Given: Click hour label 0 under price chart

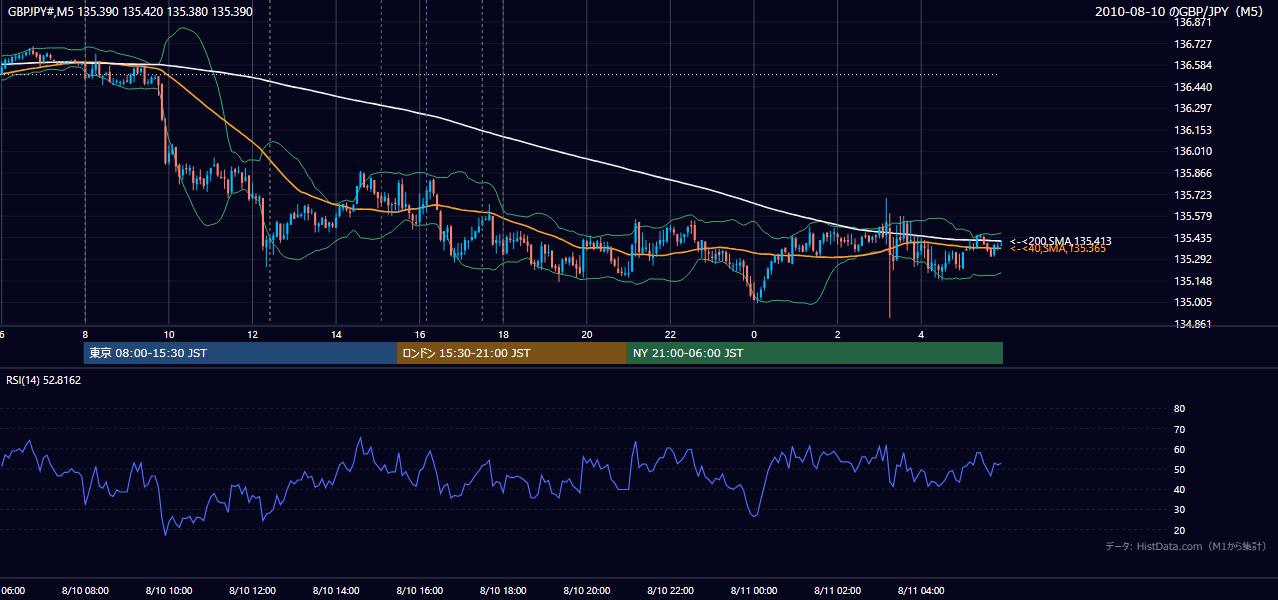Looking at the screenshot, I should pos(754,334).
